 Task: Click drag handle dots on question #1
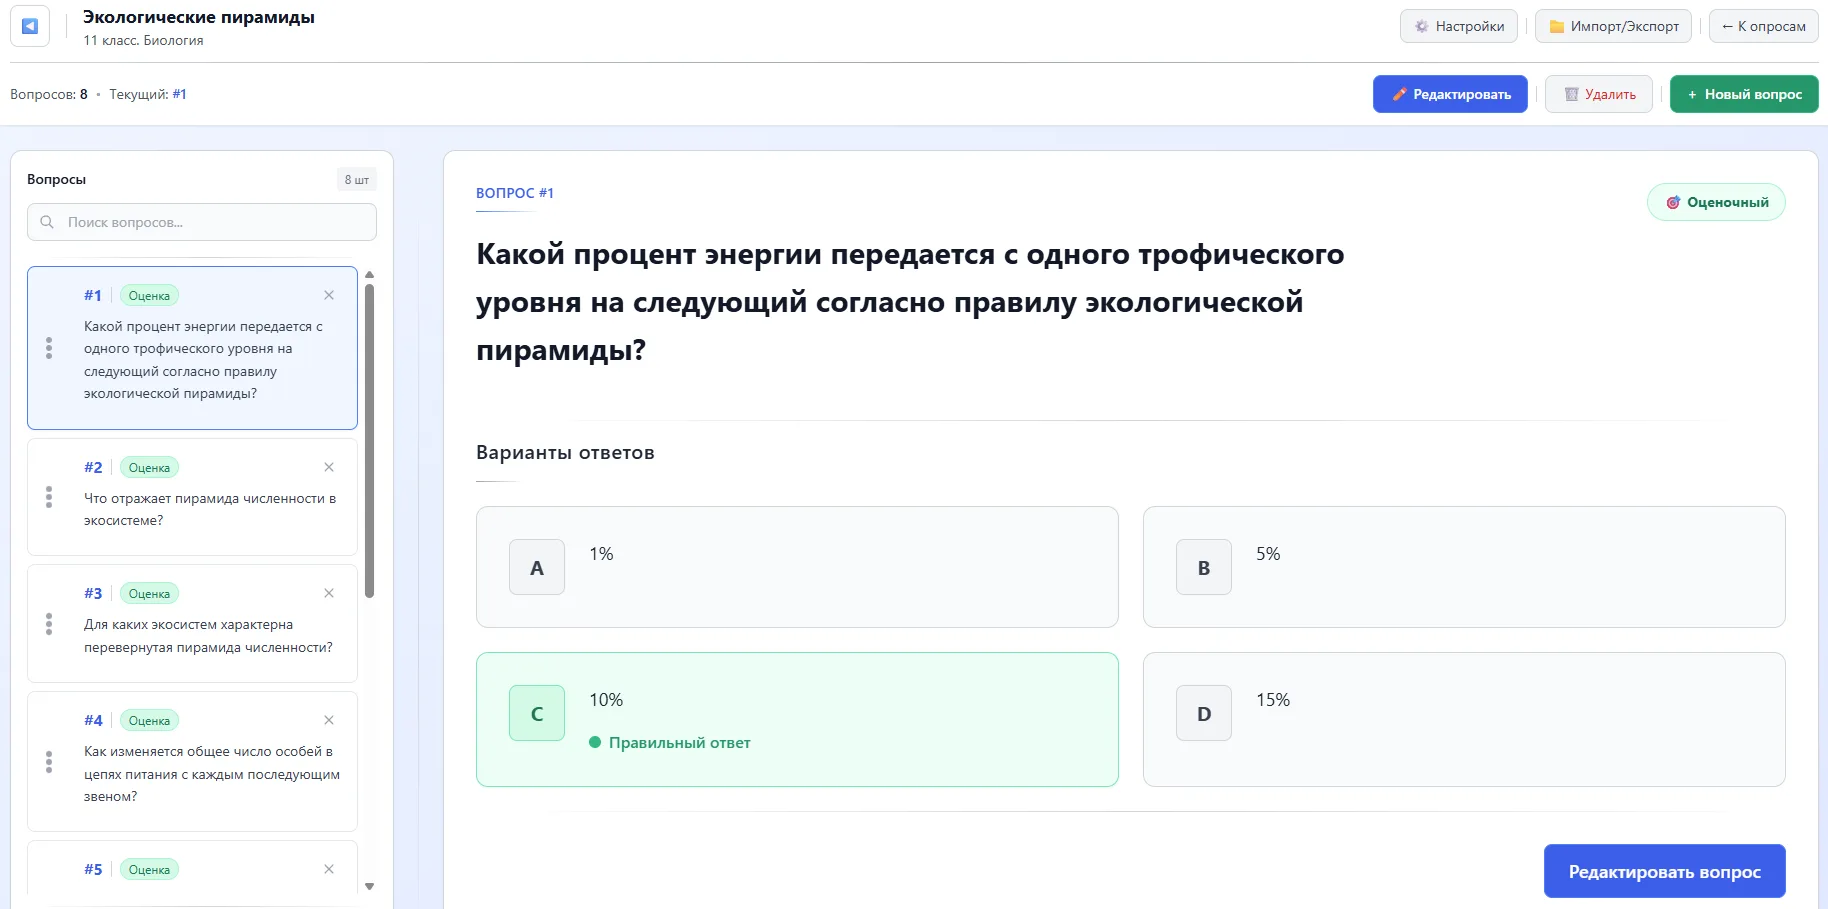coord(49,348)
